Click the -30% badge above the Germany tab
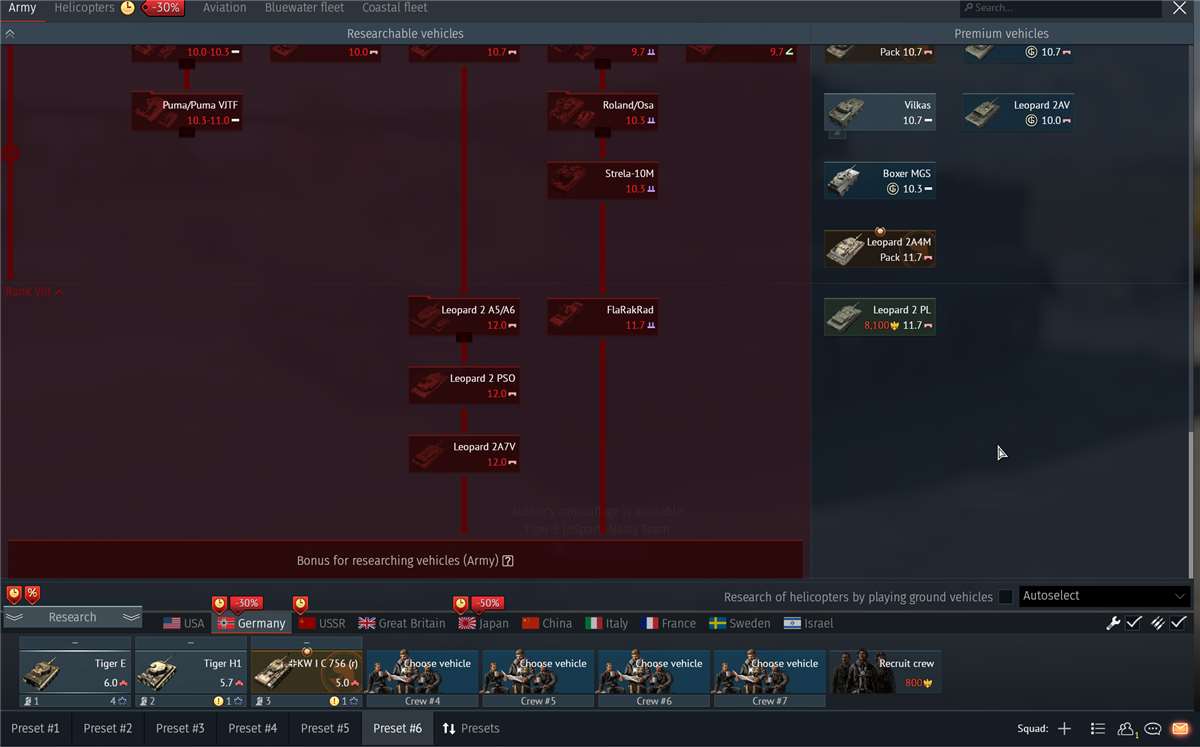Image resolution: width=1200 pixels, height=747 pixels. 246,604
